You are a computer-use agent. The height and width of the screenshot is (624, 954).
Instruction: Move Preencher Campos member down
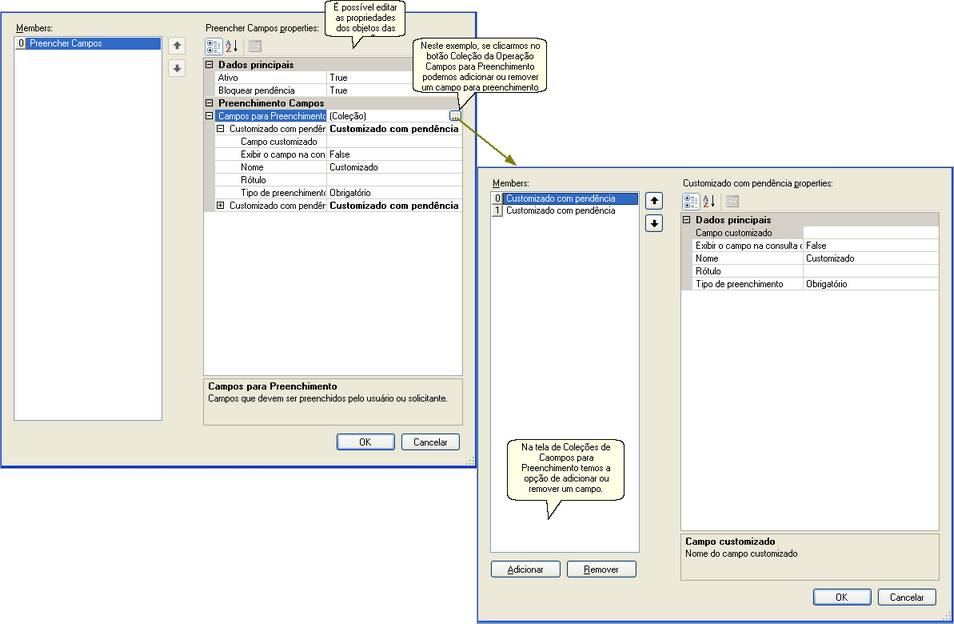pos(177,68)
